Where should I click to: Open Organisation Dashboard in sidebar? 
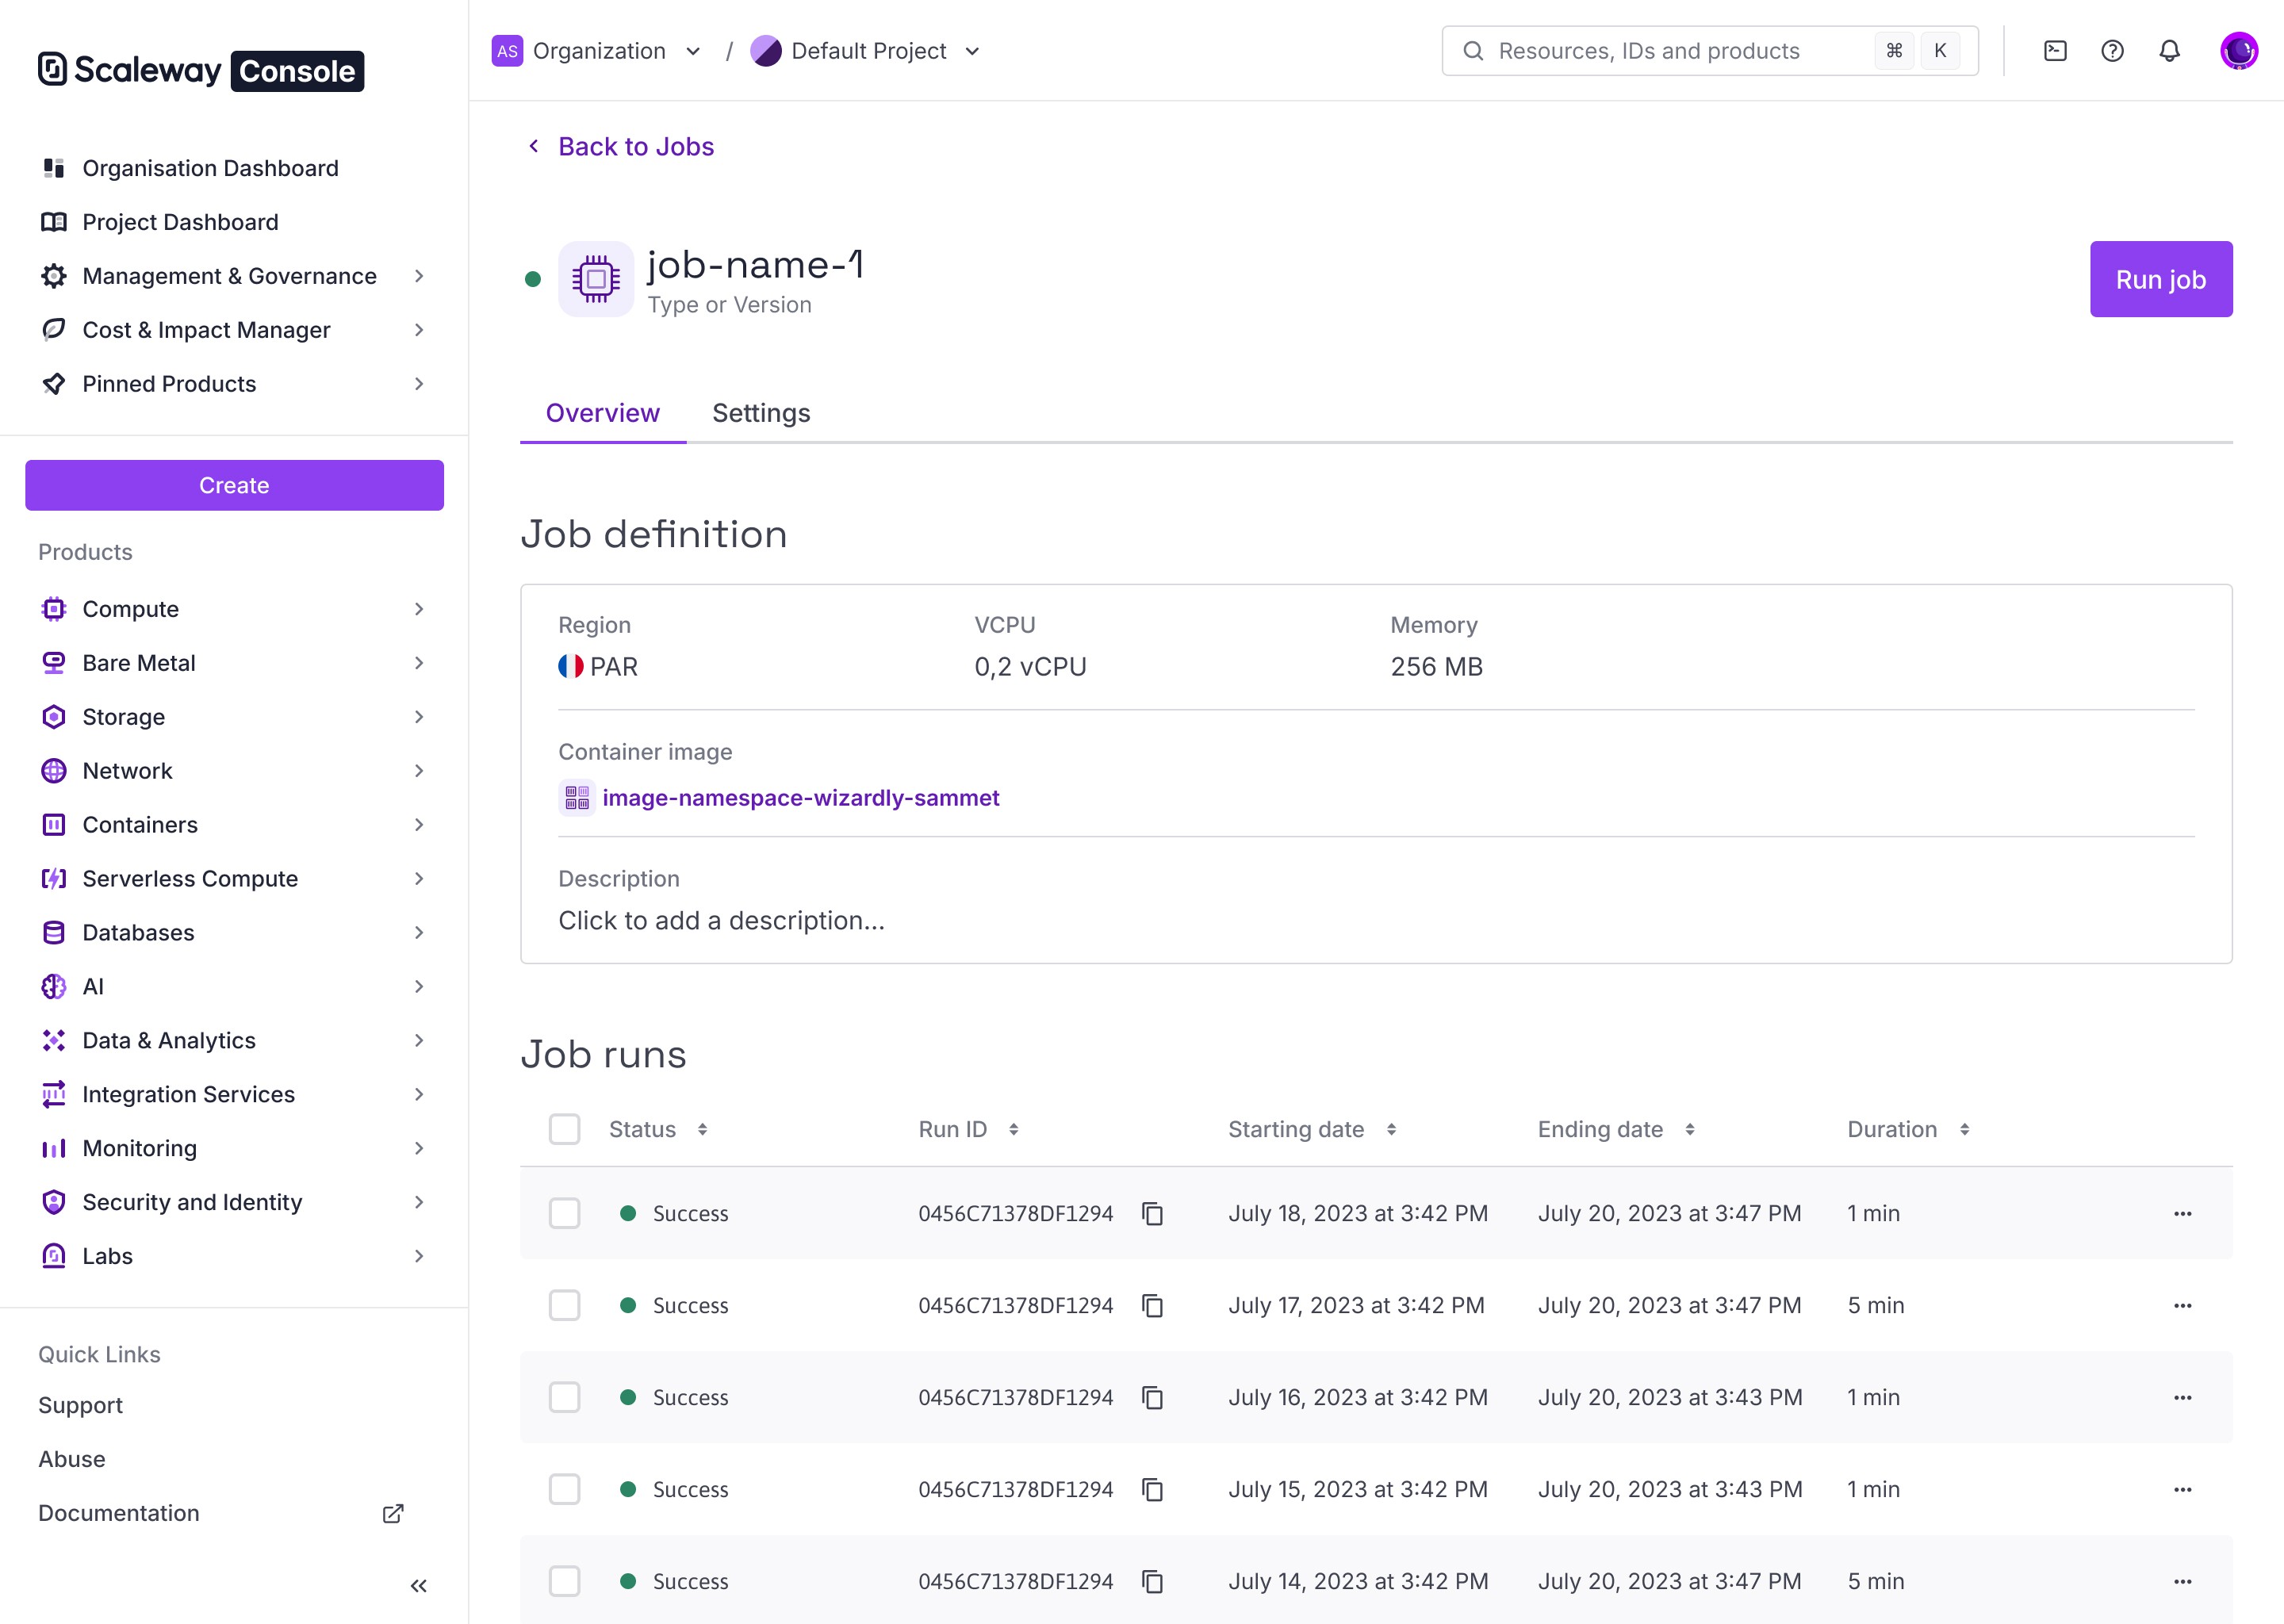[x=210, y=168]
